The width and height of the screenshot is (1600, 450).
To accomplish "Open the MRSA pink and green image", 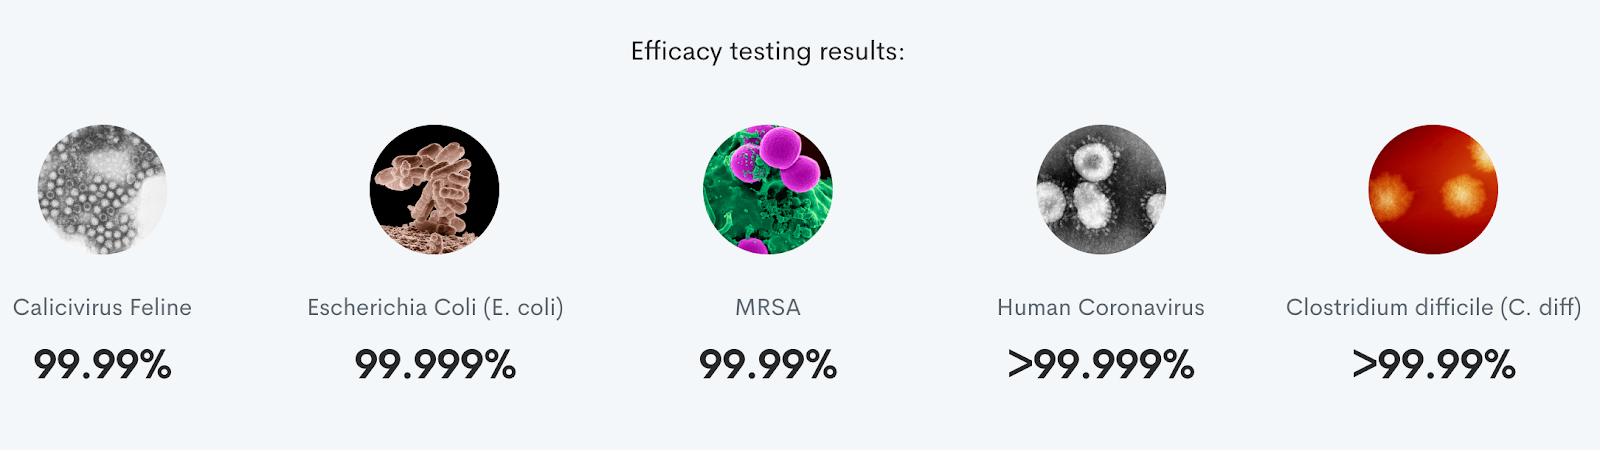I will [767, 189].
